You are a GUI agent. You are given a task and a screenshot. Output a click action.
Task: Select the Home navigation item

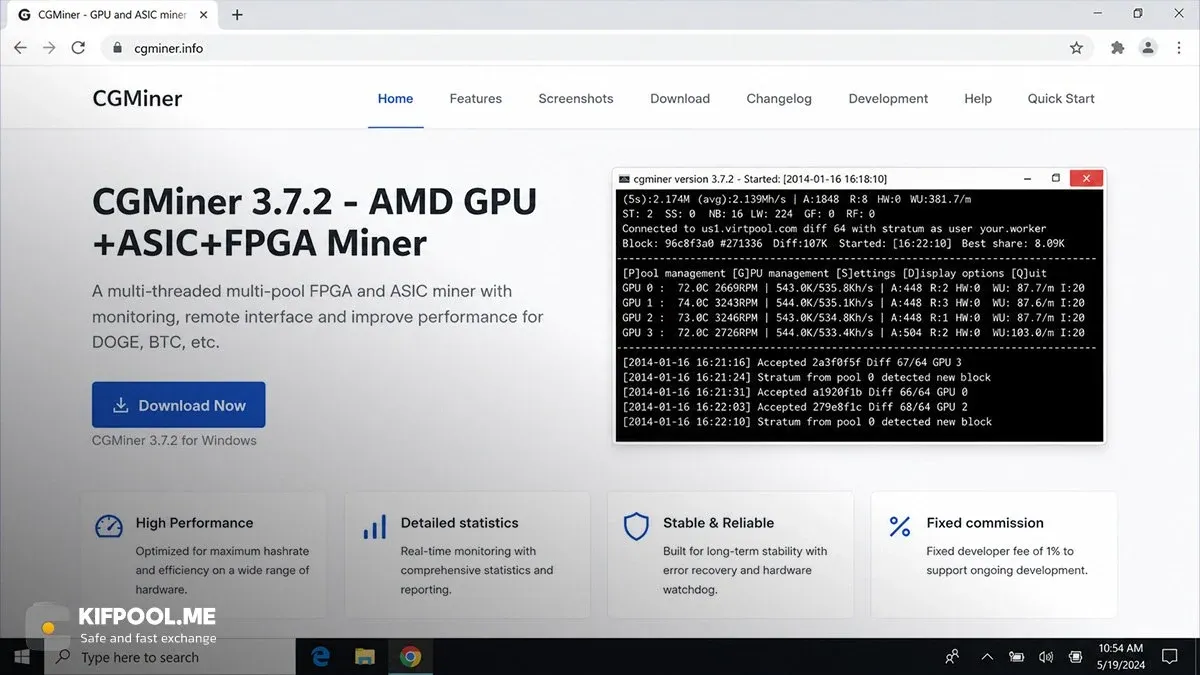click(x=395, y=98)
